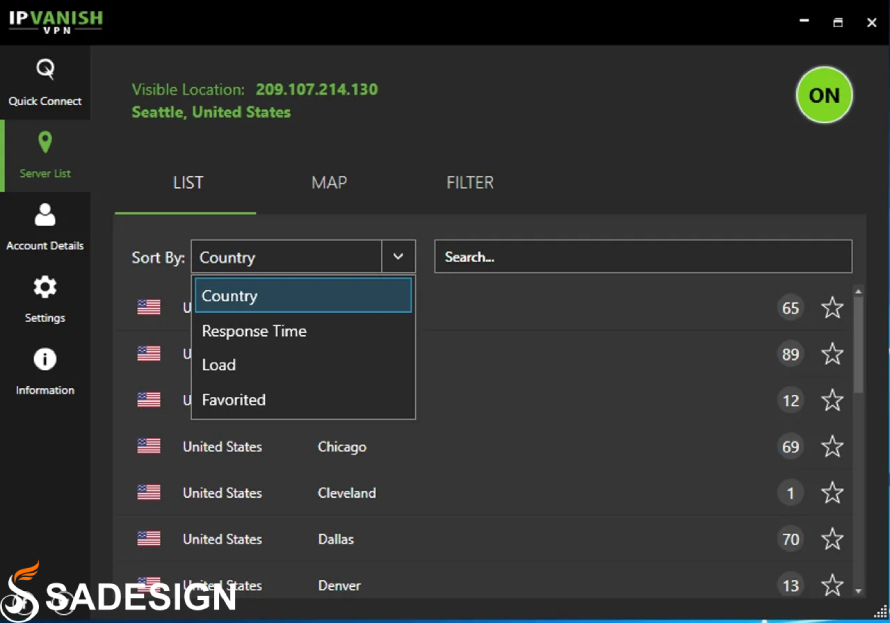The height and width of the screenshot is (623, 890).
Task: Favorite the server with load 12
Action: tap(832, 401)
